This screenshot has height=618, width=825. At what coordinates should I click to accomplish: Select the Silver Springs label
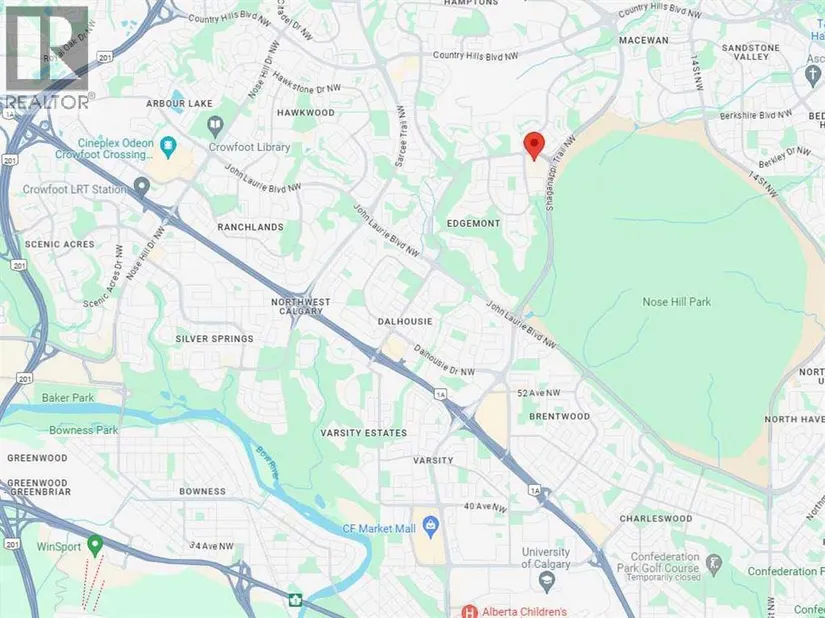click(x=215, y=339)
